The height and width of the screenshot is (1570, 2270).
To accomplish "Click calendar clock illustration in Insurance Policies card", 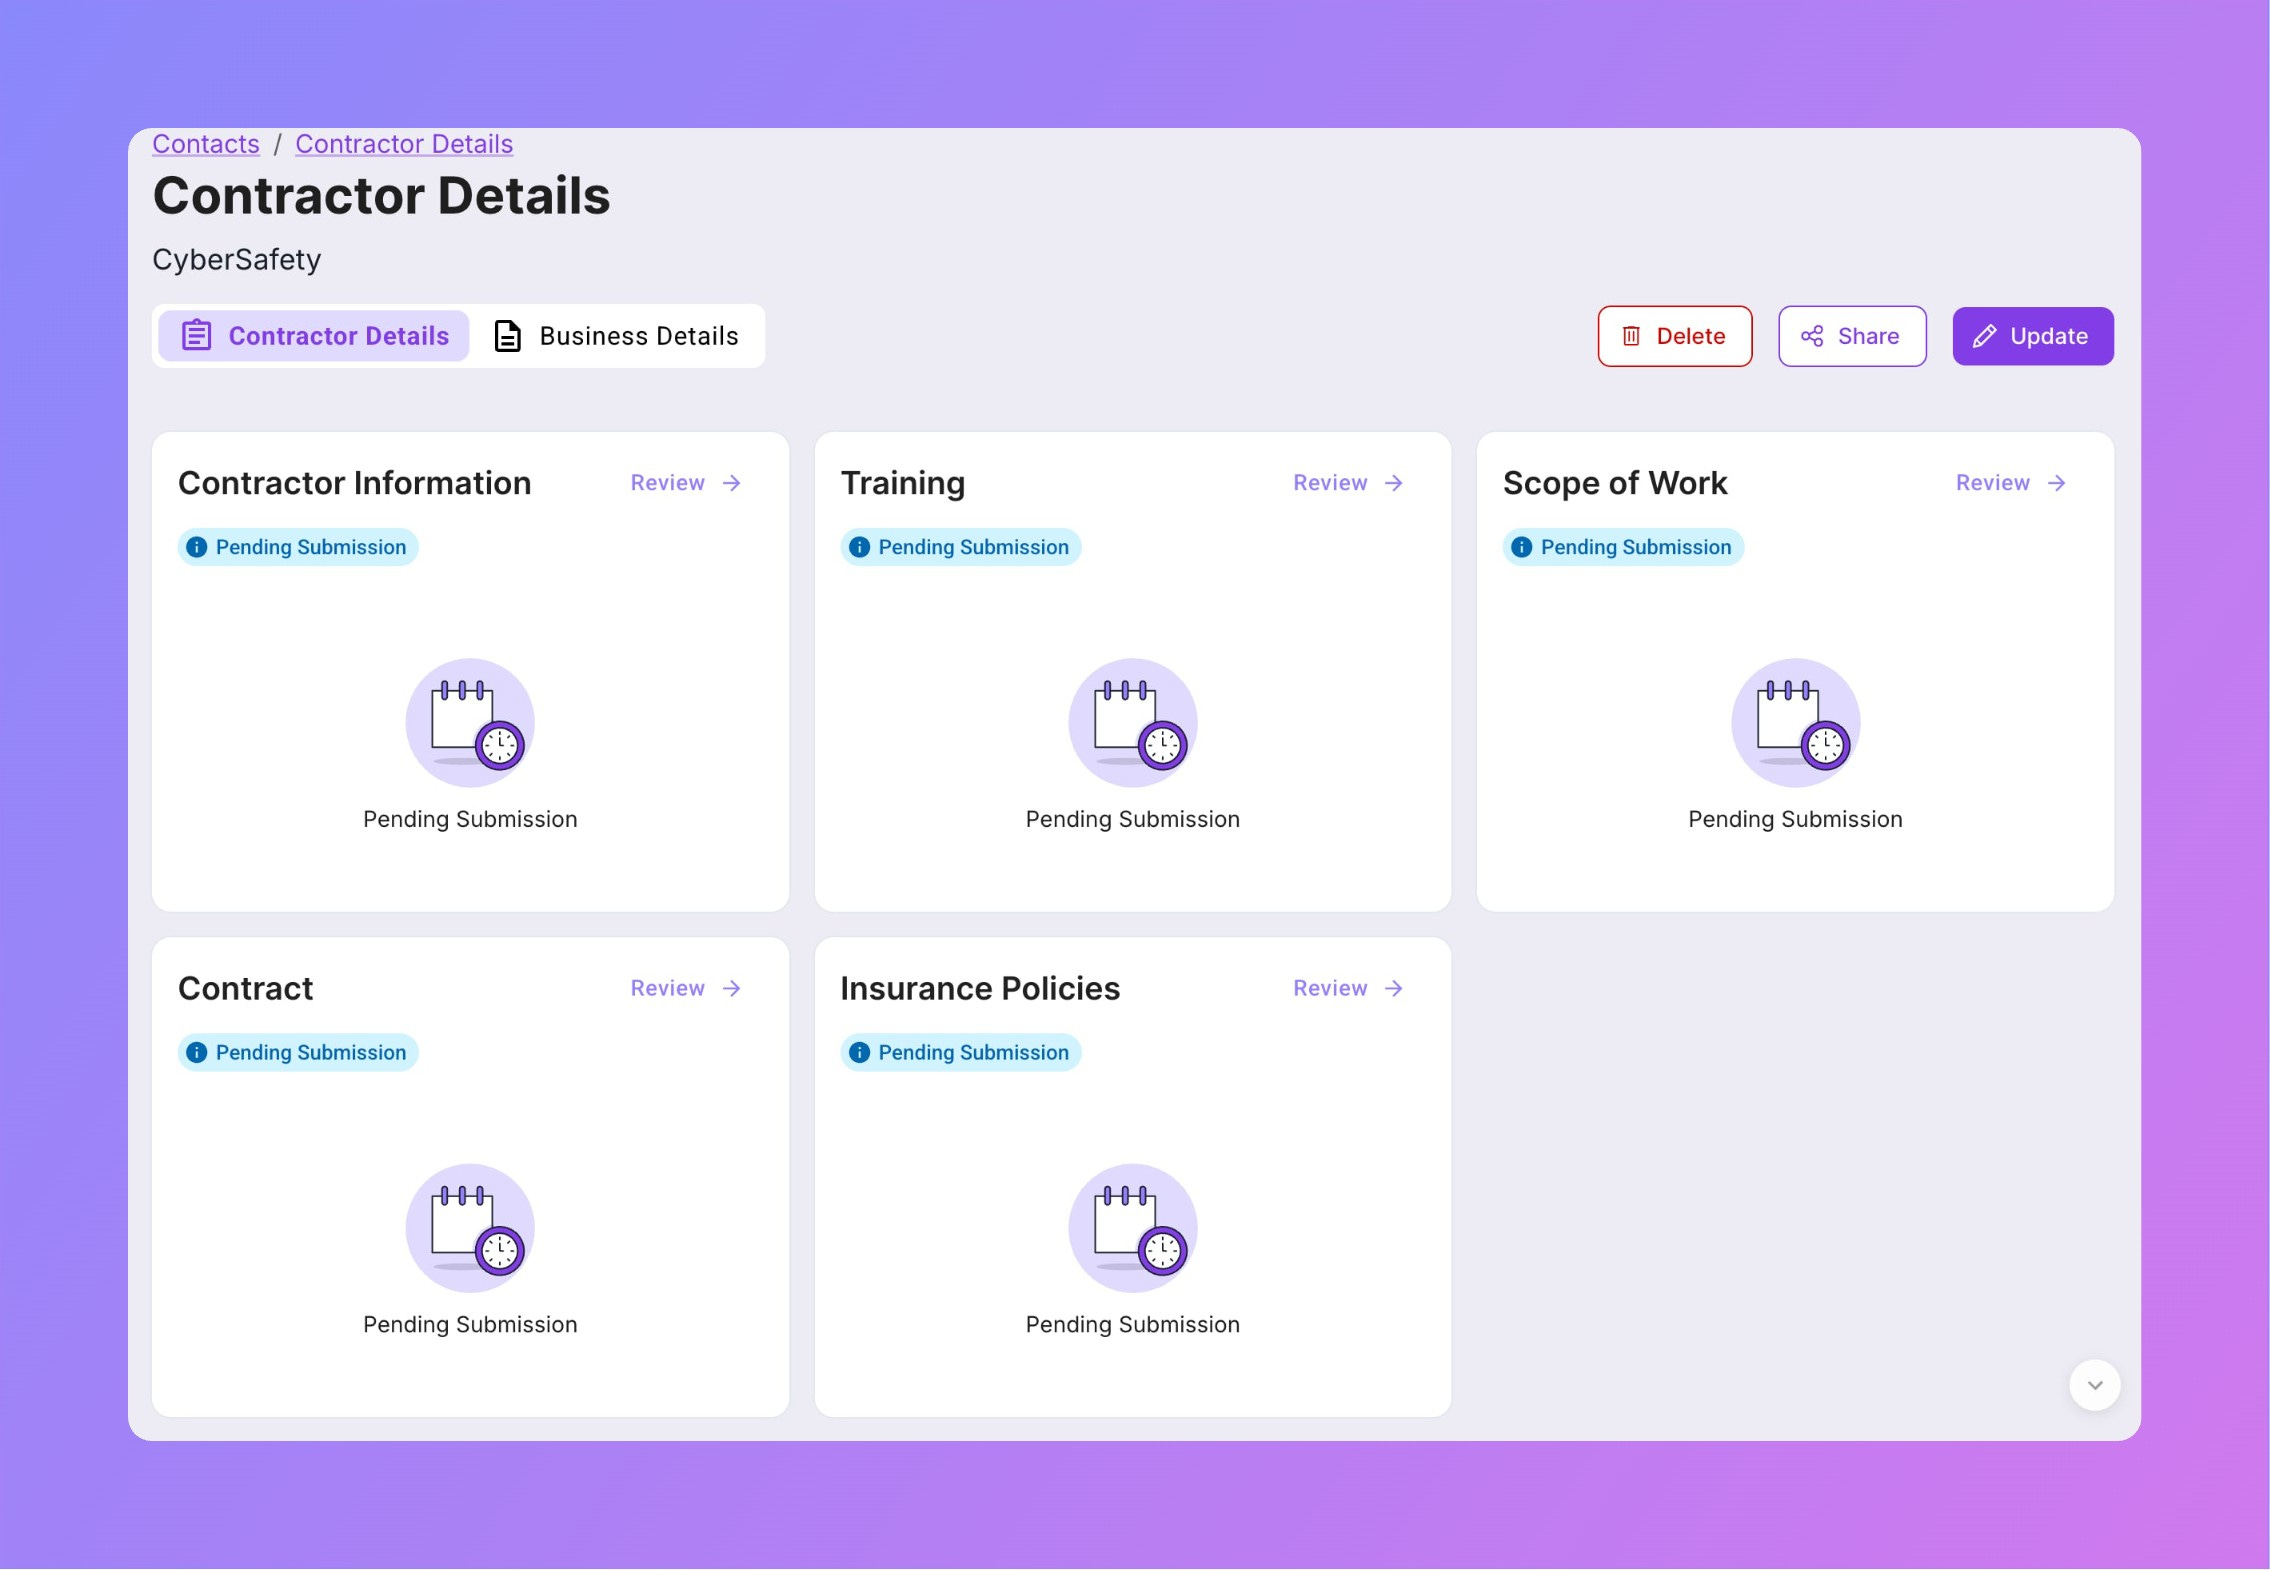I will 1132,1228.
